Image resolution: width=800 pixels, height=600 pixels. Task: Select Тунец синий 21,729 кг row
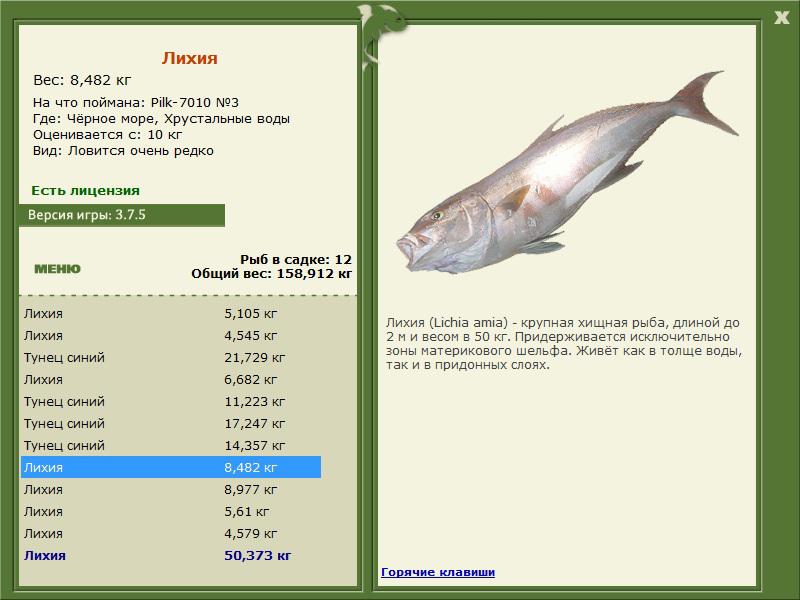(171, 358)
